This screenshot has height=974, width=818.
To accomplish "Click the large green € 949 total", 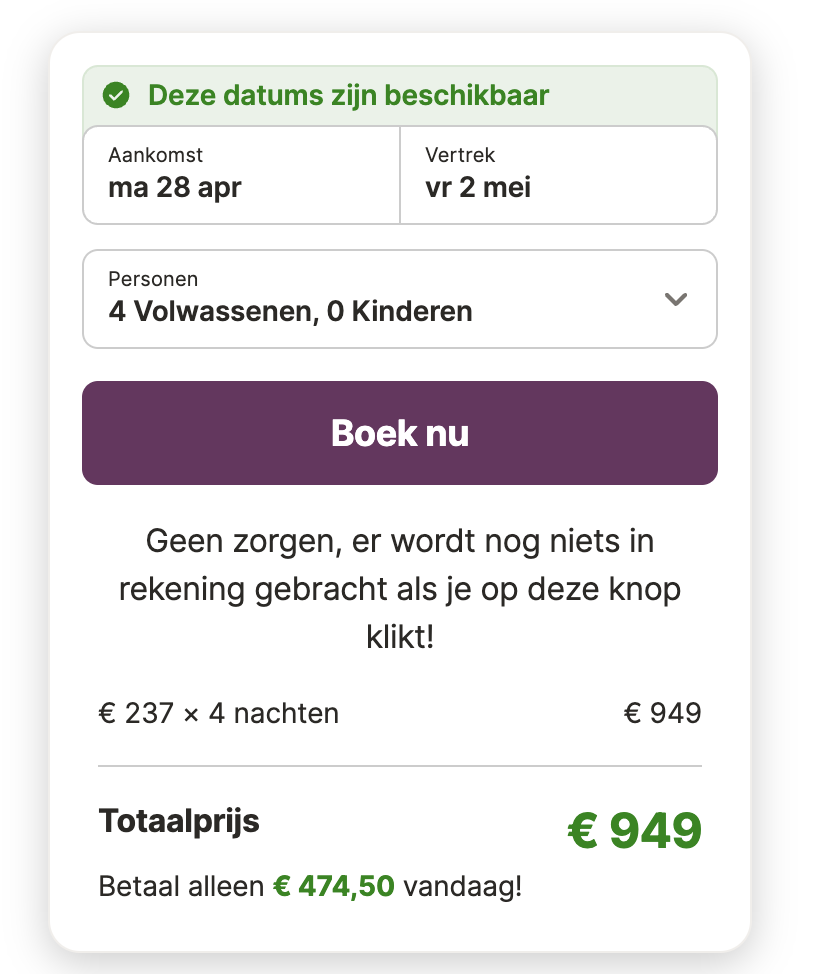I will (635, 831).
